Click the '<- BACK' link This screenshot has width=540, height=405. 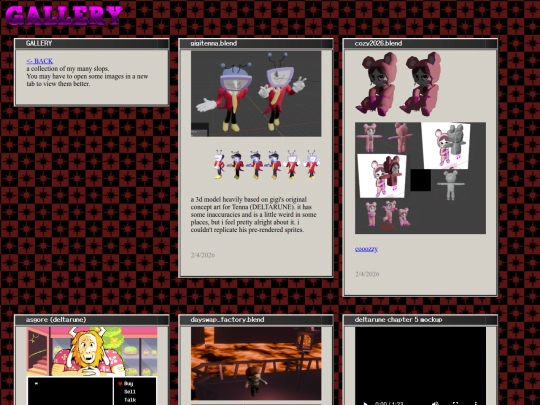40,61
